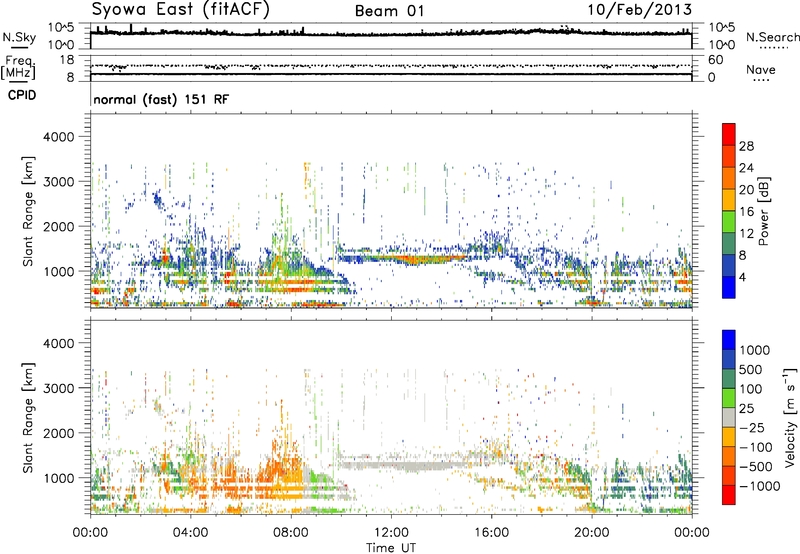The width and height of the screenshot is (800, 554).
Task: Click the 'N.Search' legend label
Action: pos(772,37)
